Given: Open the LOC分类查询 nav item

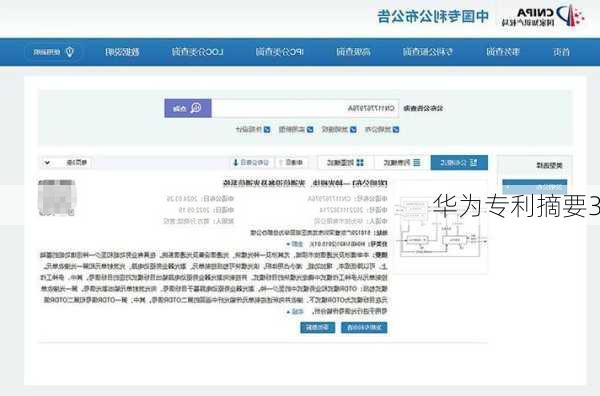Looking at the screenshot, I should pyautogui.click(x=197, y=52).
